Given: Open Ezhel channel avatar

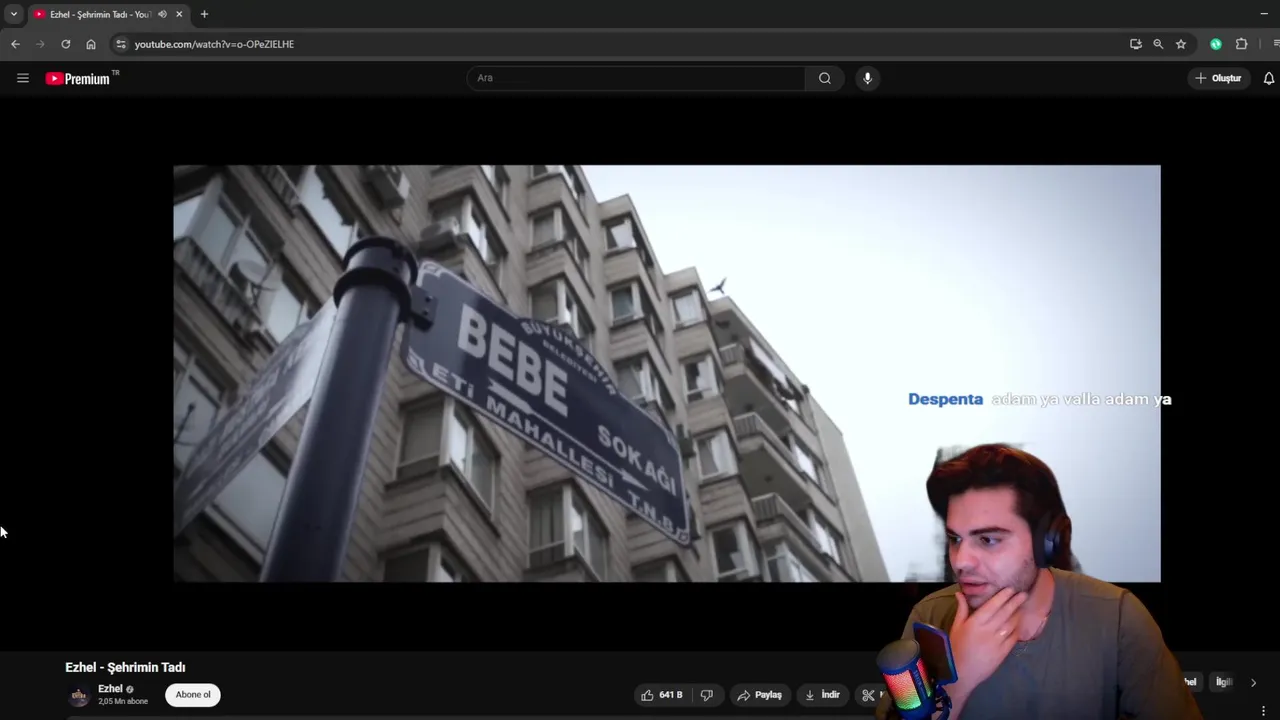Looking at the screenshot, I should pyautogui.click(x=79, y=695).
